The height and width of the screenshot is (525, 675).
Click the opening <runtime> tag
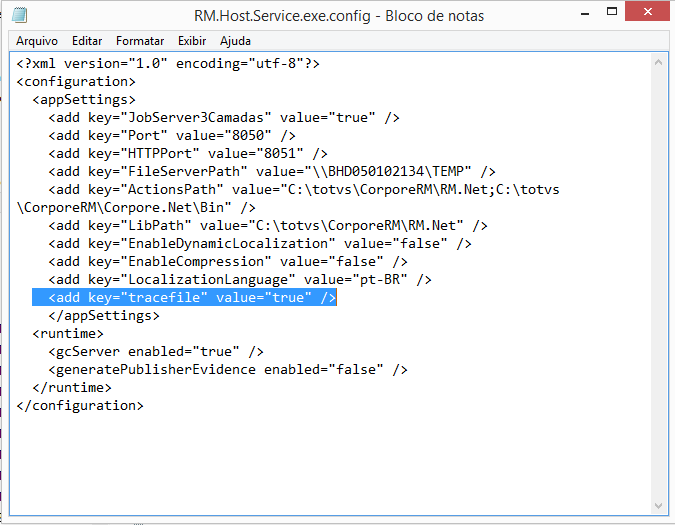(68, 334)
